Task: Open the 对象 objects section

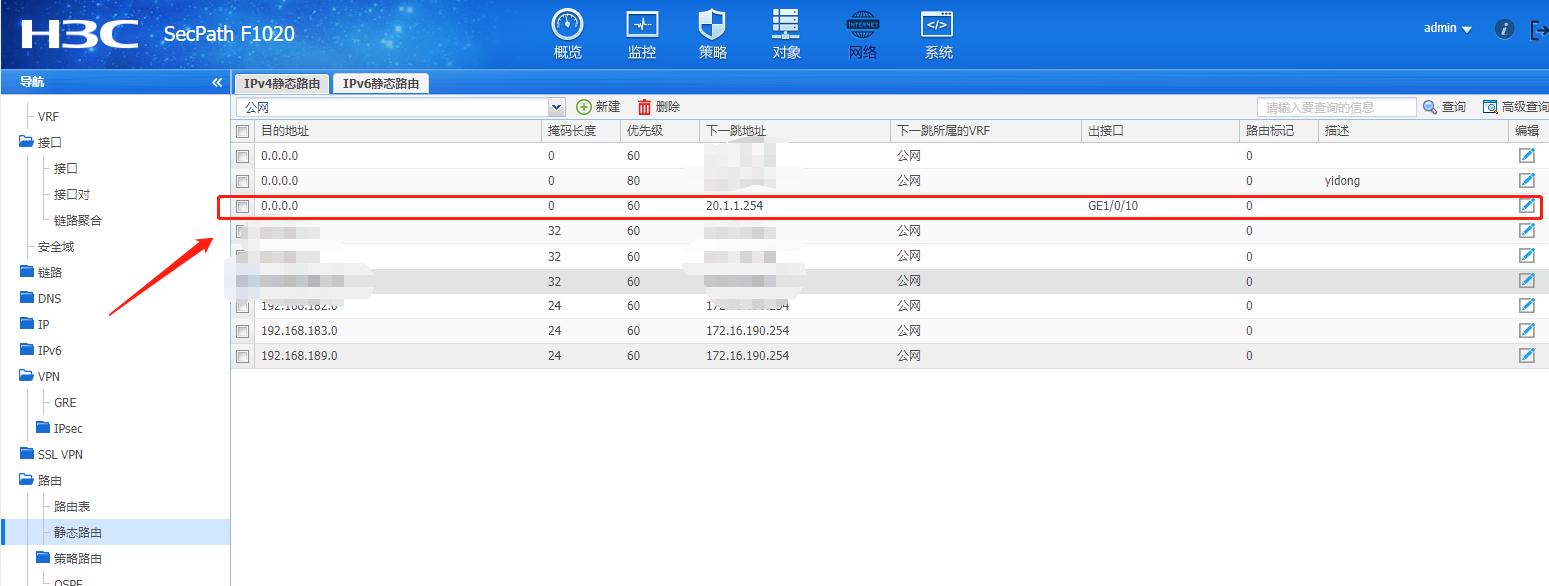Action: pos(786,32)
